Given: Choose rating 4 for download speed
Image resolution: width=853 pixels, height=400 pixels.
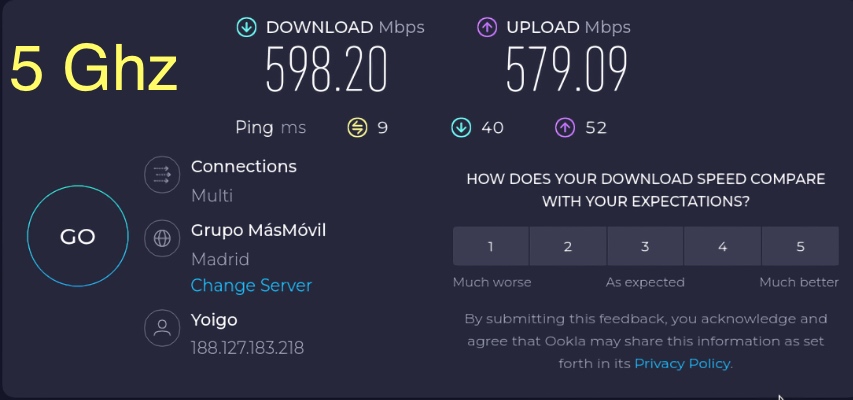Looking at the screenshot, I should click(722, 247).
